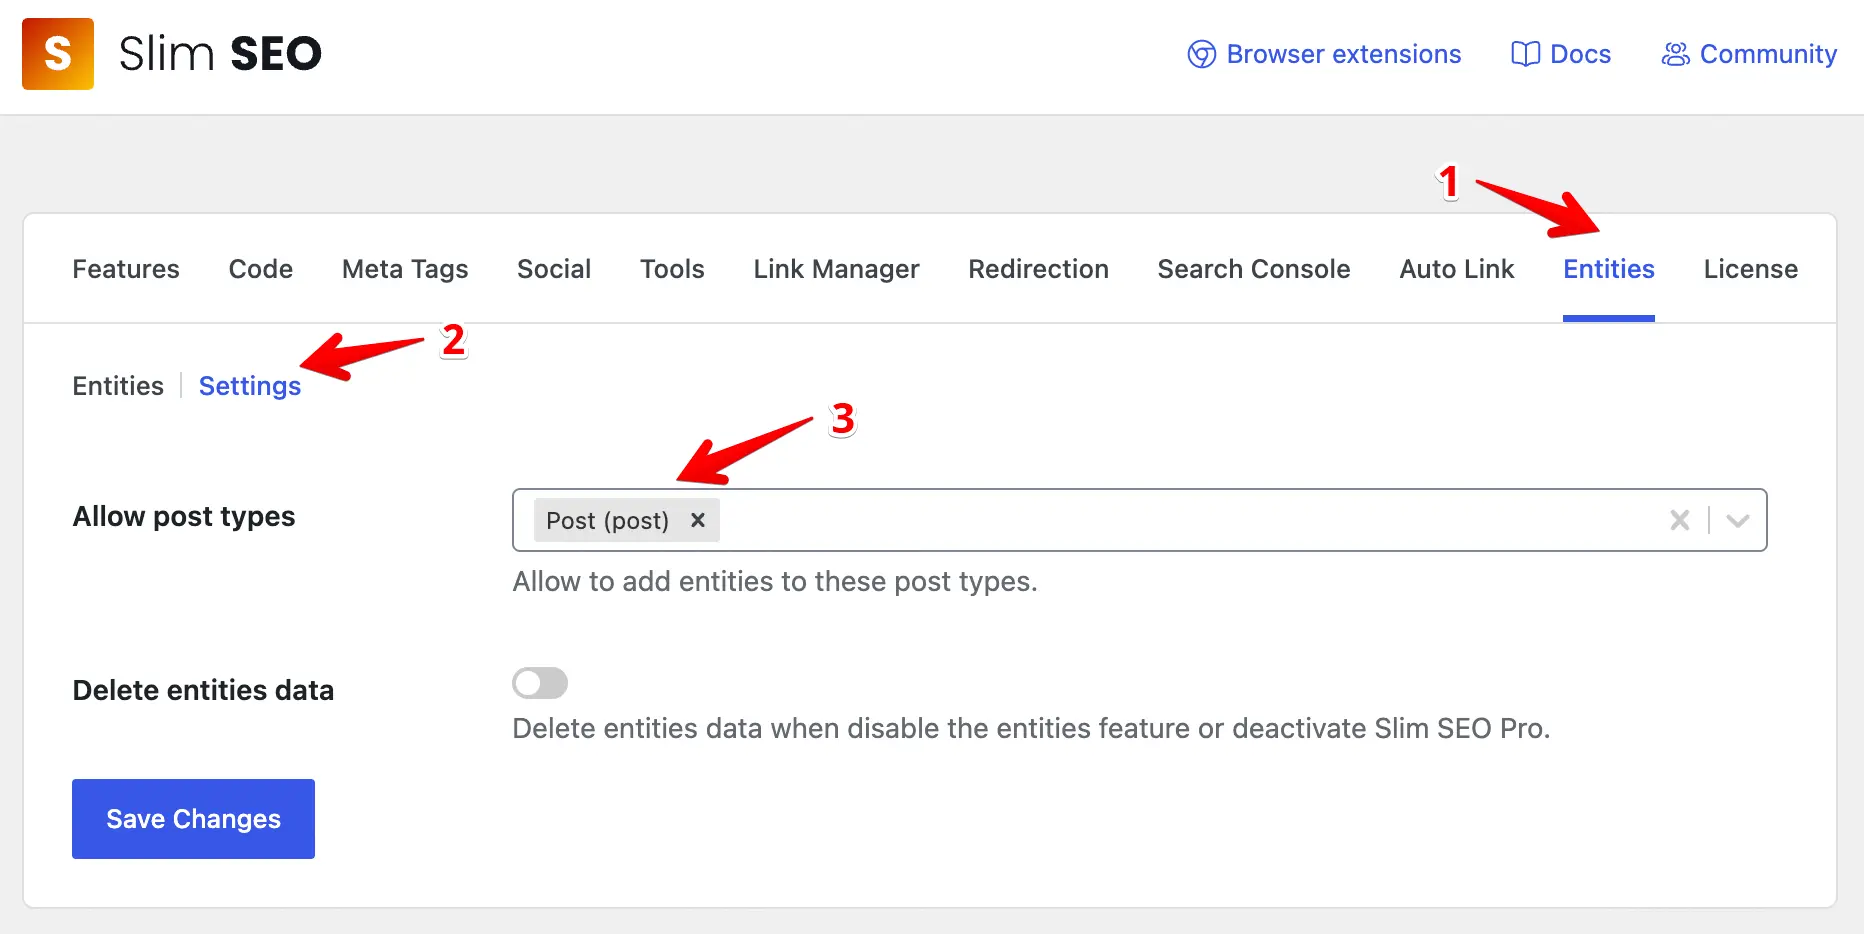Click the Docs book icon
This screenshot has width=1864, height=934.
point(1525,54)
